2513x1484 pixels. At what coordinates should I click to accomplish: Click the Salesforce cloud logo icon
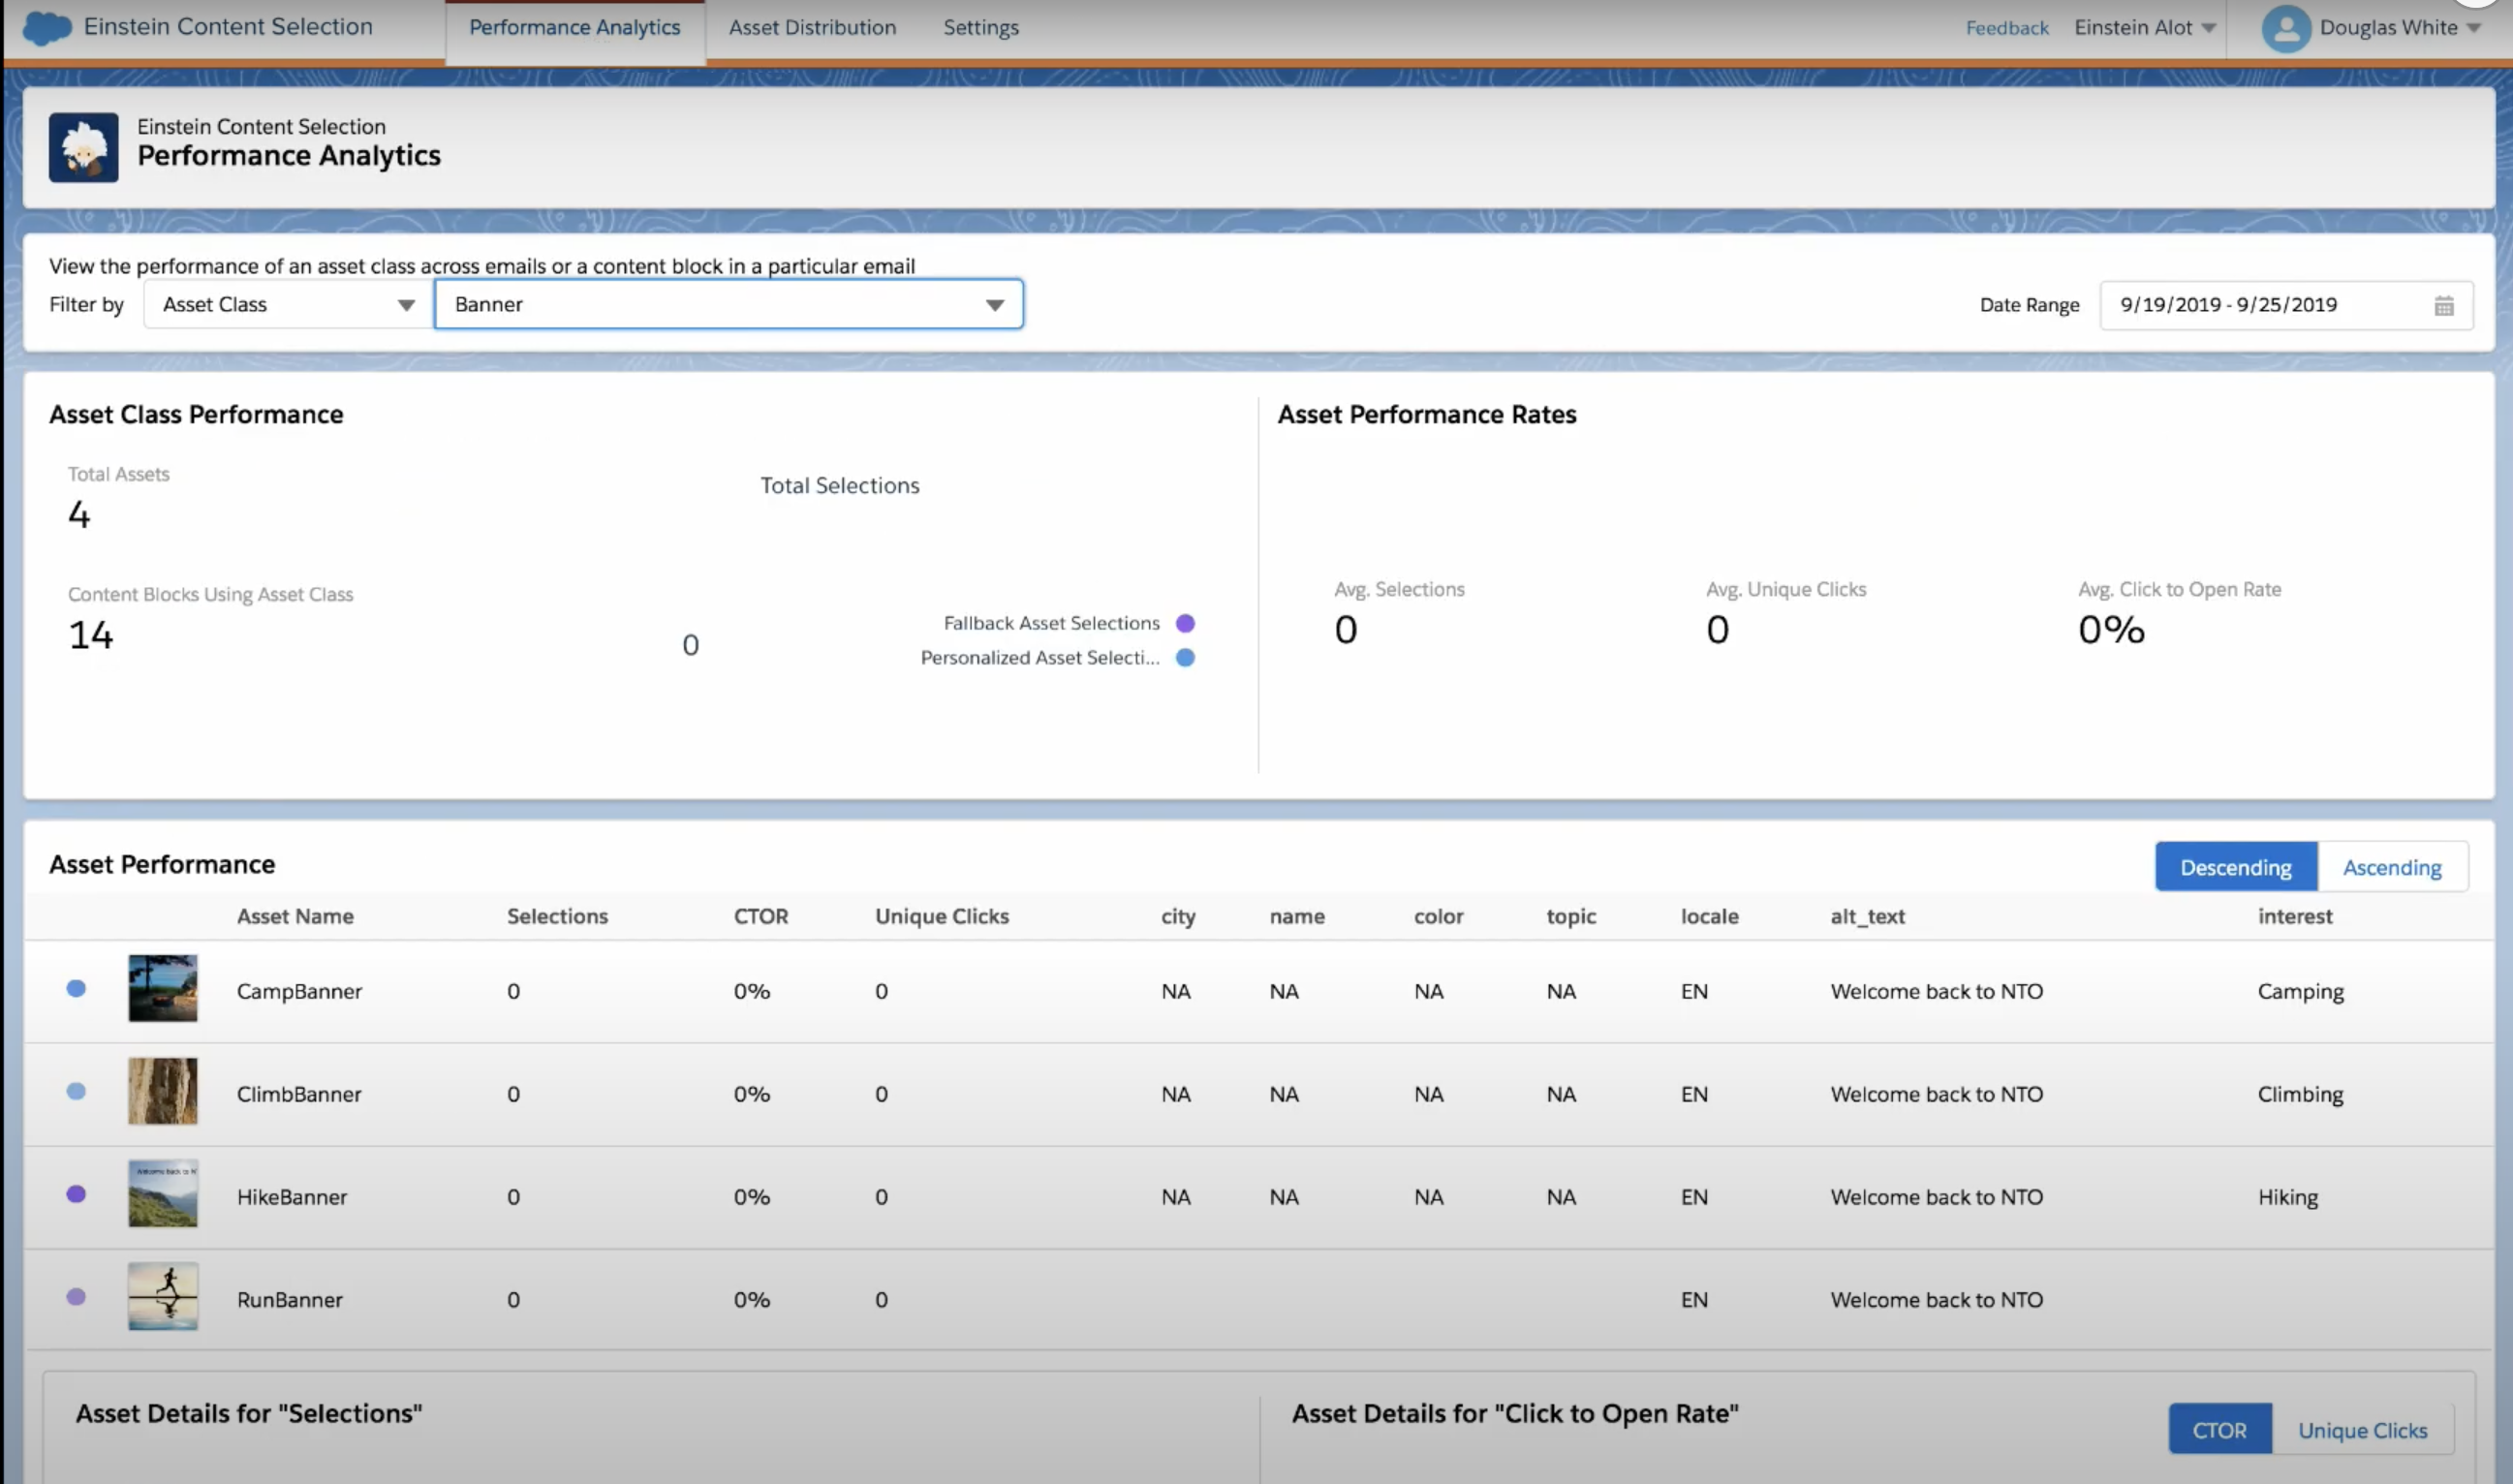pos(46,27)
